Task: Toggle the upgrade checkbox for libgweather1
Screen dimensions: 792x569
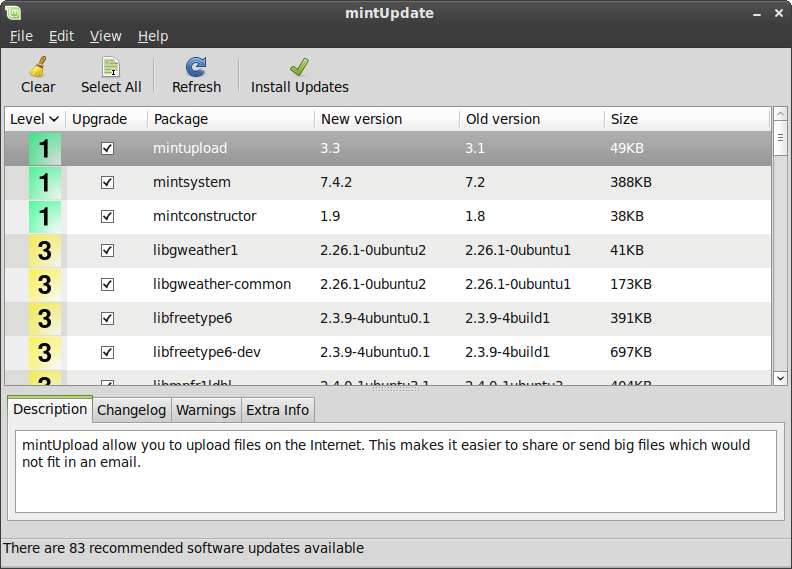Action: (107, 250)
